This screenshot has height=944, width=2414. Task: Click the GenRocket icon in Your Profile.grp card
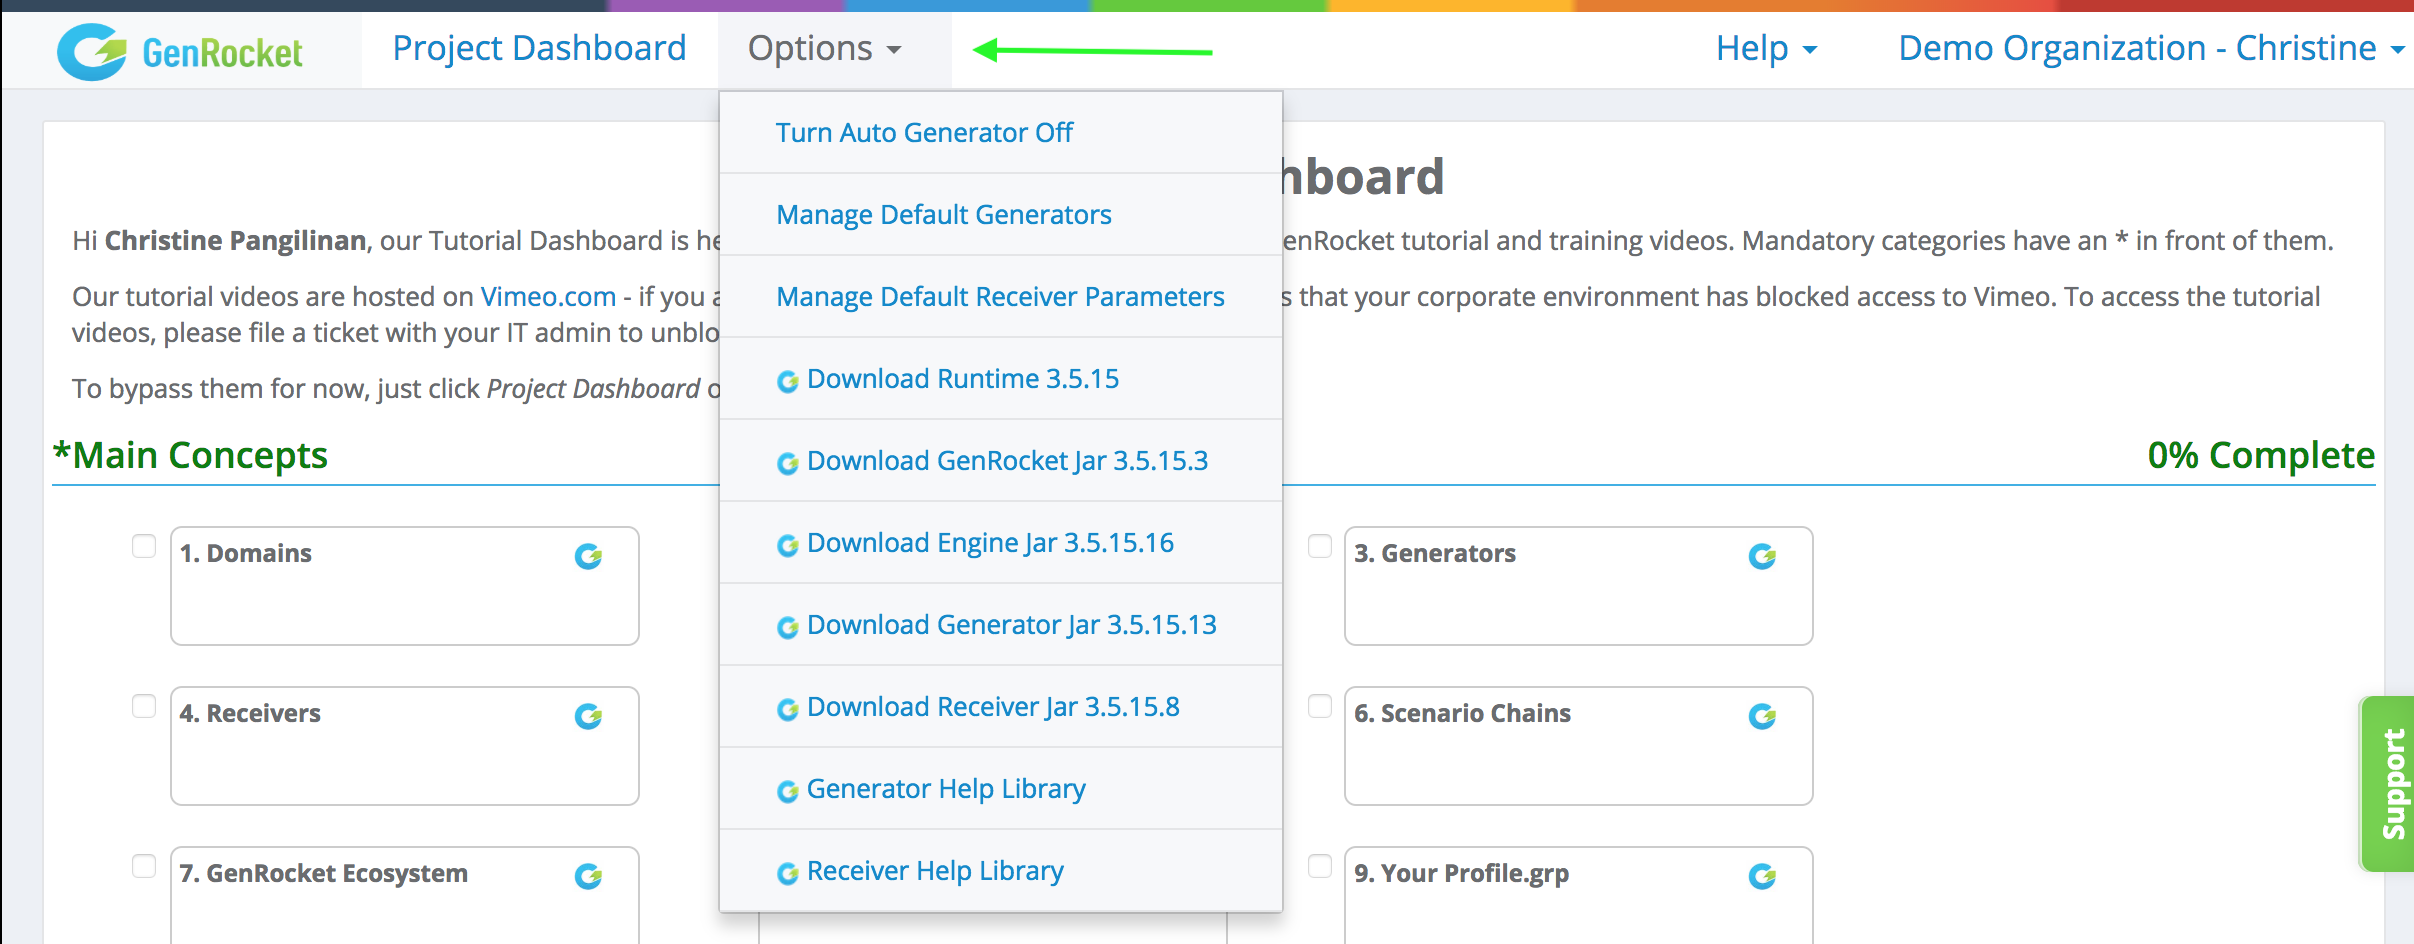tap(1762, 876)
